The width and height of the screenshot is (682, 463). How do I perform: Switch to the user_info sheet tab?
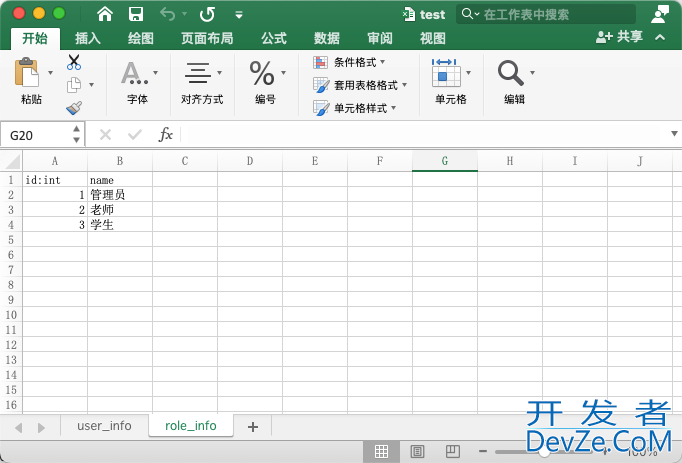pos(104,426)
